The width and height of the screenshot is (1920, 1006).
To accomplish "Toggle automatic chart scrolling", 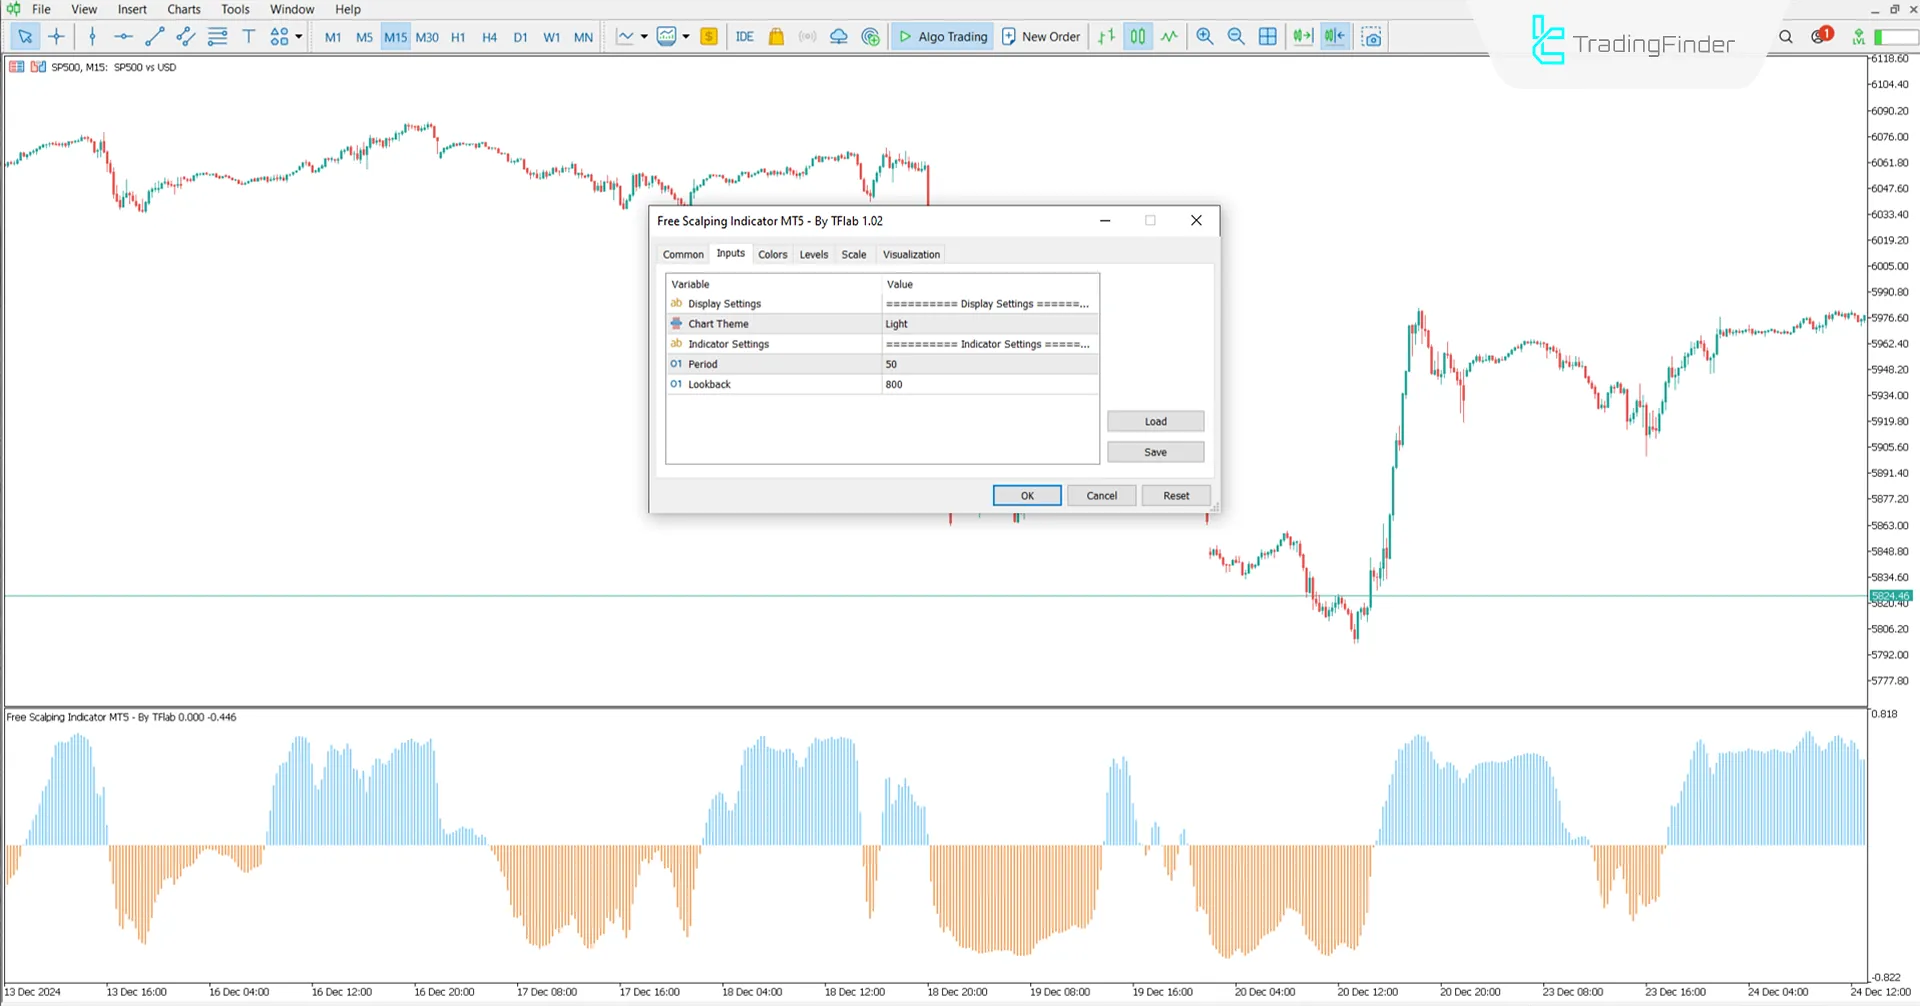I will pyautogui.click(x=1302, y=36).
